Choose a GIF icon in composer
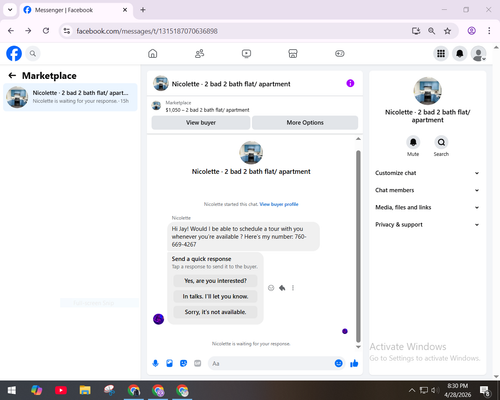500x400 pixels. [x=198, y=363]
